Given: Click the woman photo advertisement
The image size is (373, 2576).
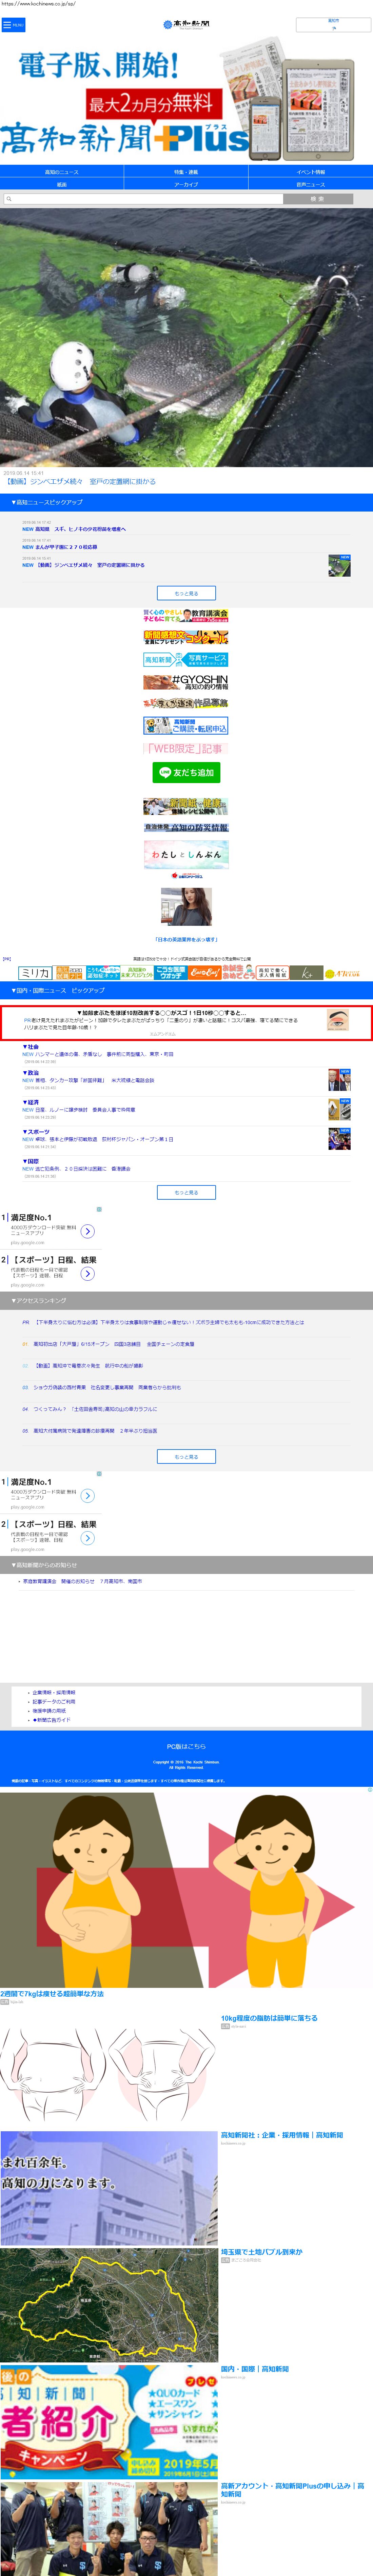Looking at the screenshot, I should [186, 907].
